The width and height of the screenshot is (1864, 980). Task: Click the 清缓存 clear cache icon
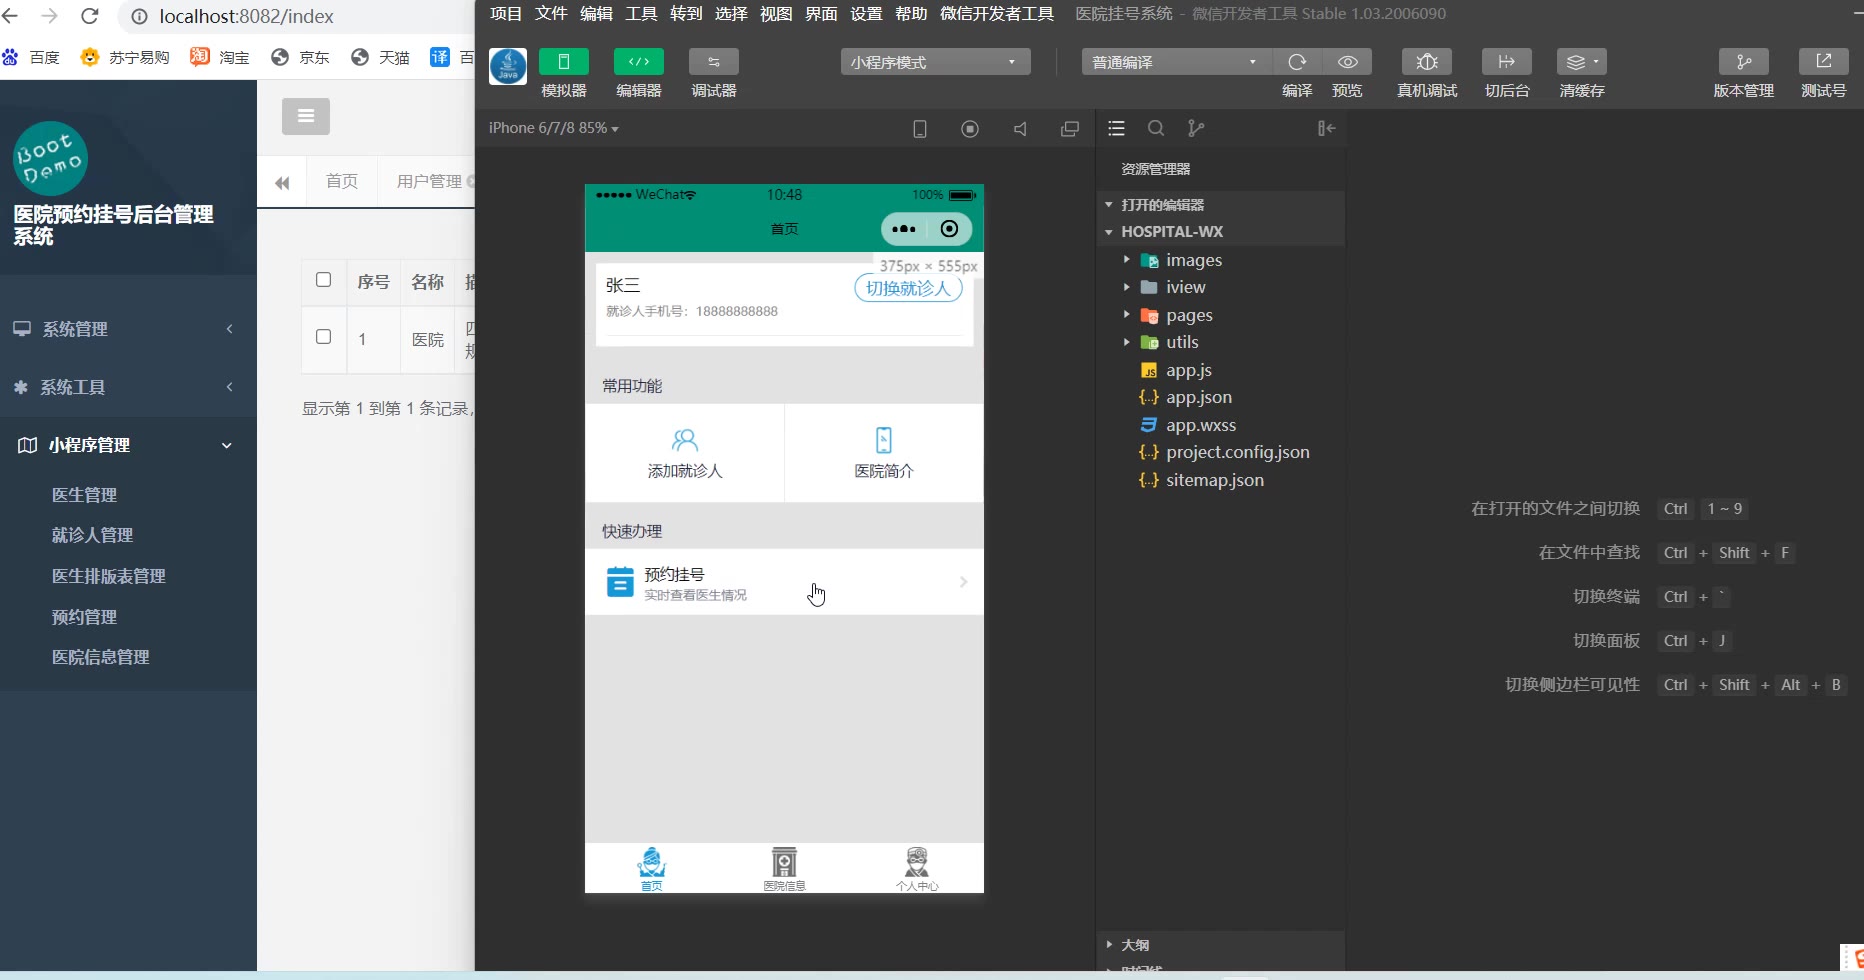point(1581,62)
